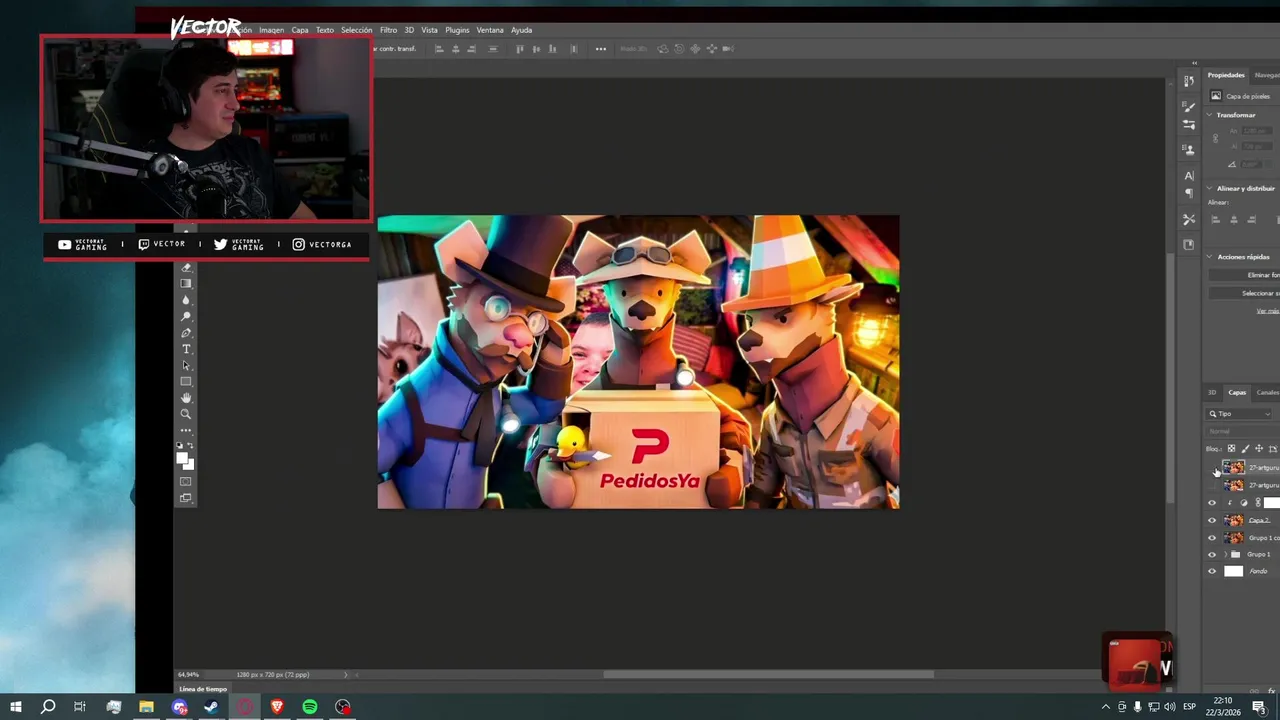This screenshot has height=720, width=1280.
Task: Open the Ayuda menu
Action: click(x=522, y=30)
